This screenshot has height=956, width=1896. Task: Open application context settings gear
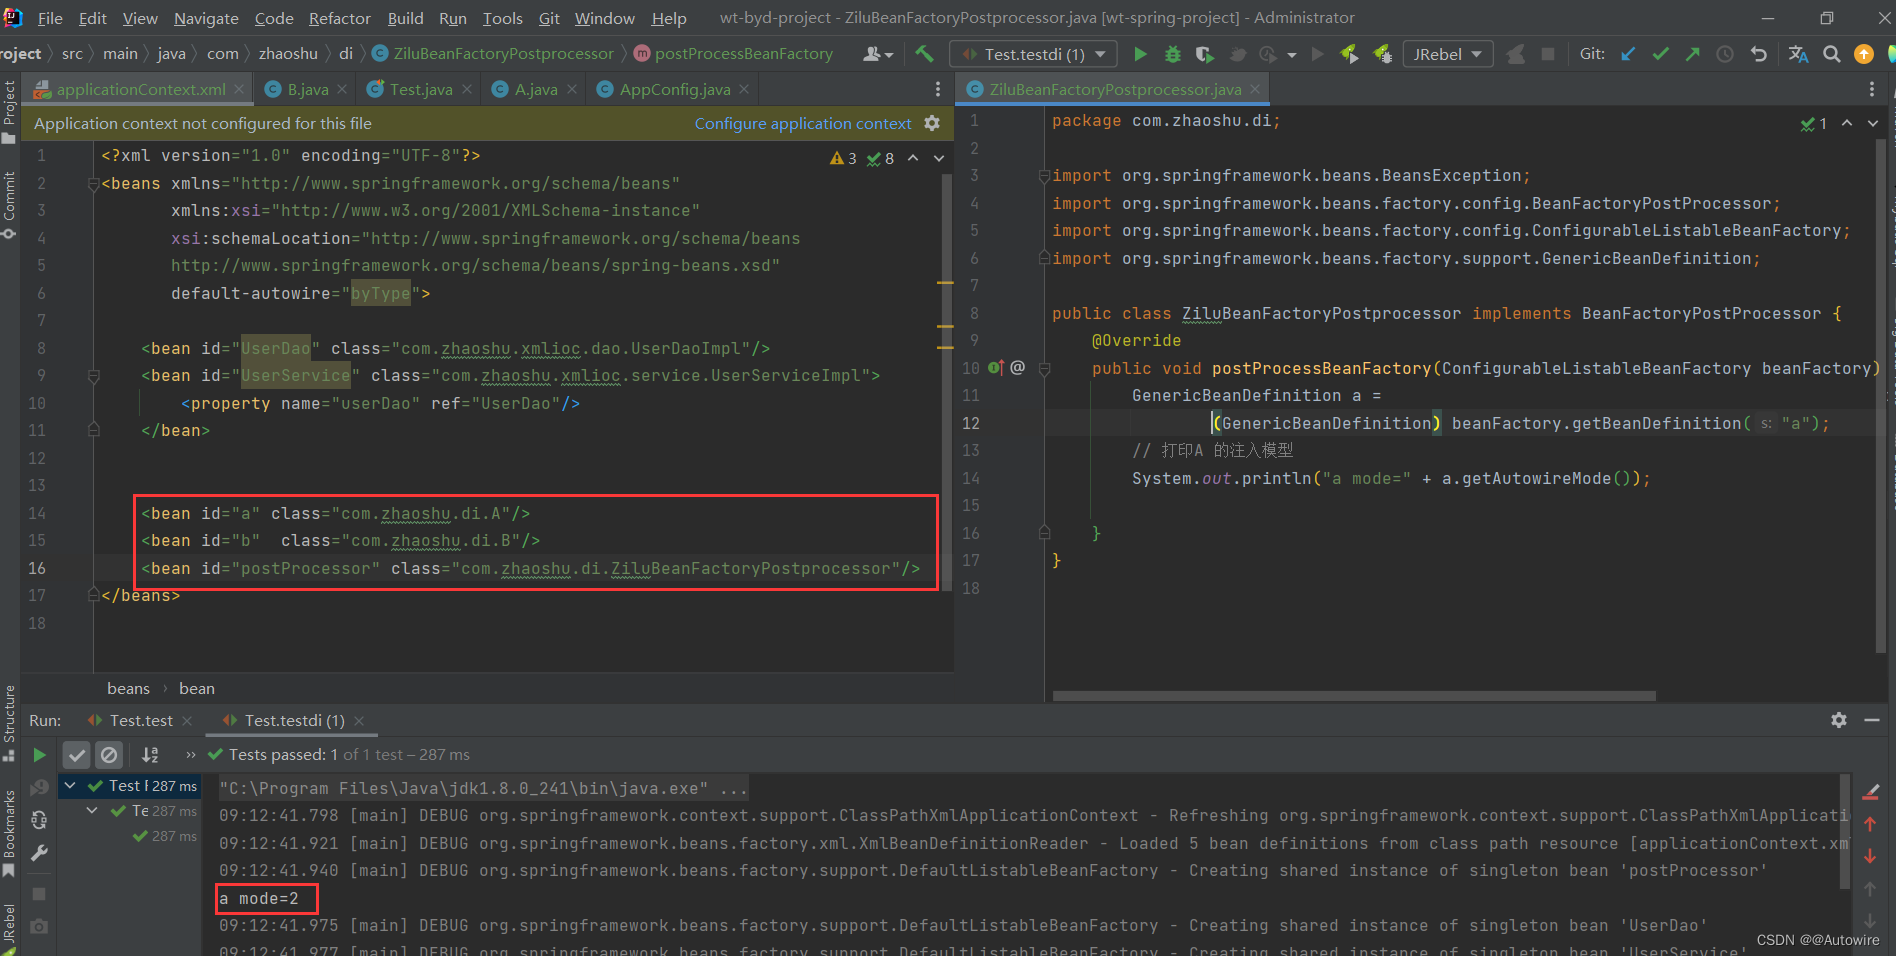point(932,123)
